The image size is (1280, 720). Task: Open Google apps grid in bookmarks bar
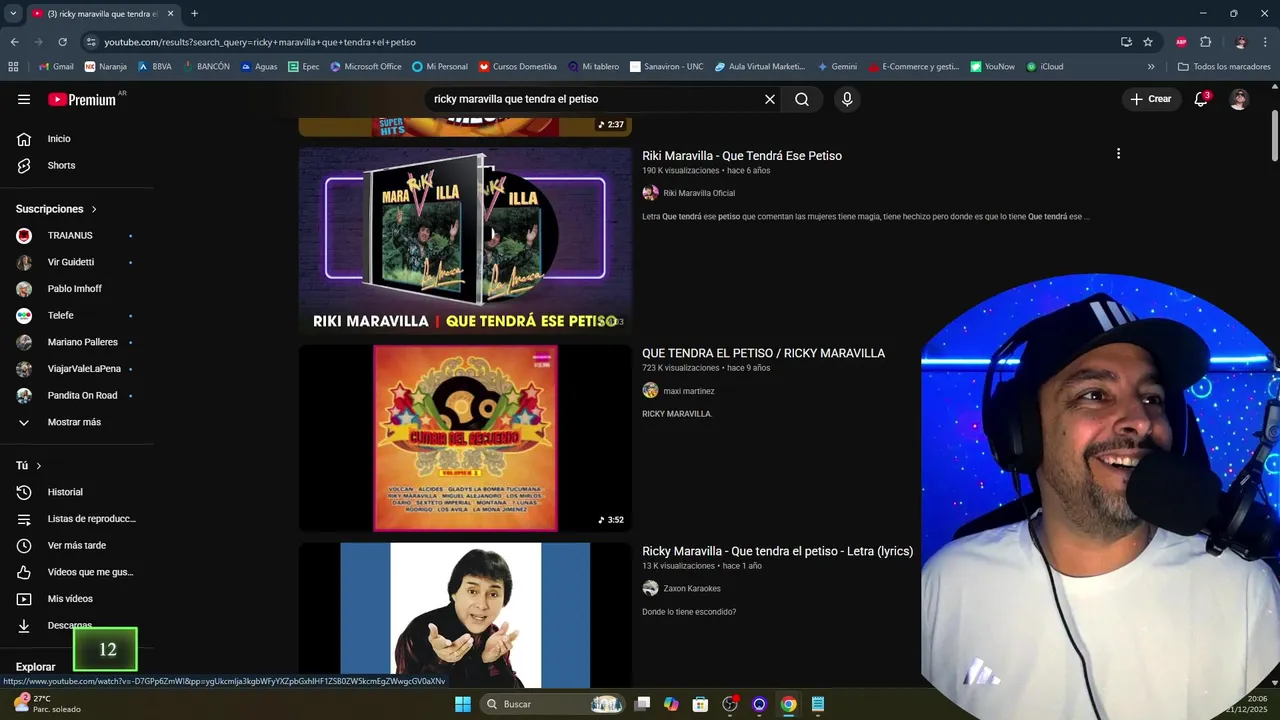pyautogui.click(x=13, y=67)
